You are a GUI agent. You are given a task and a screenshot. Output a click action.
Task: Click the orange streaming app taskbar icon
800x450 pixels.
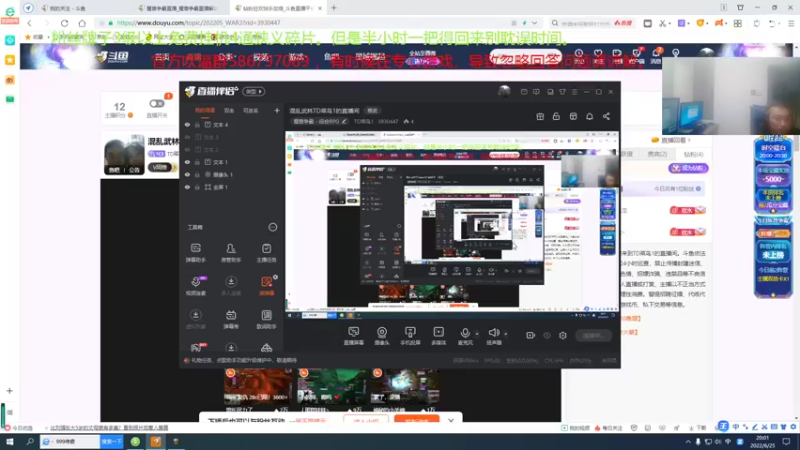pyautogui.click(x=156, y=441)
